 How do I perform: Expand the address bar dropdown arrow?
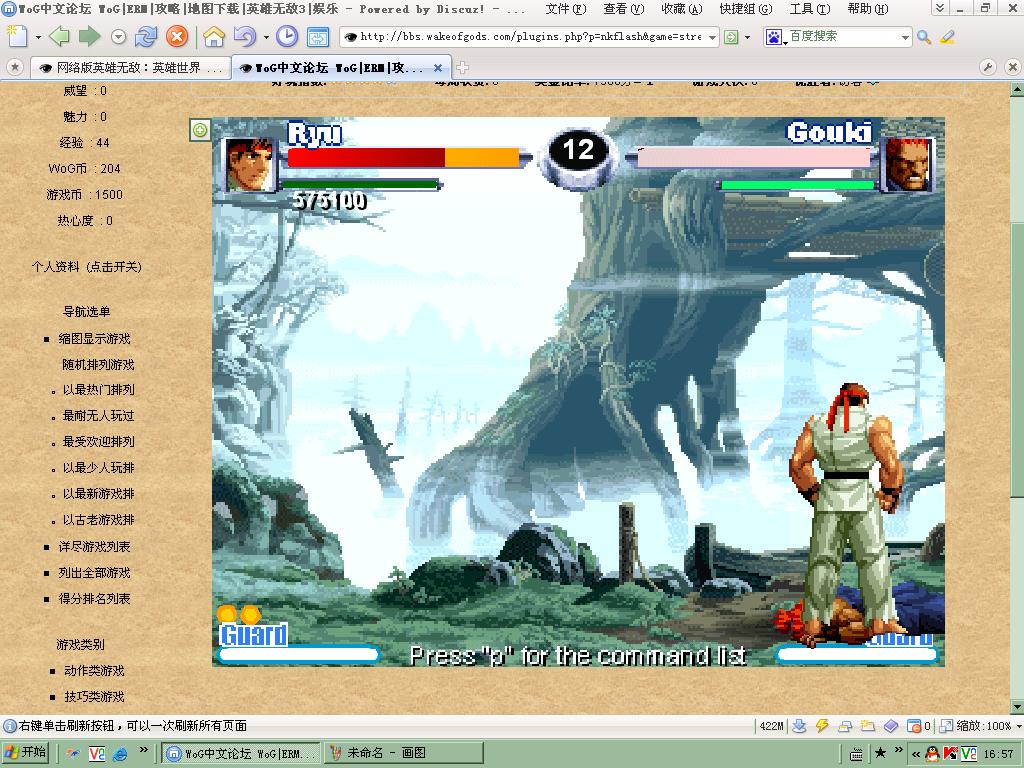[712, 38]
